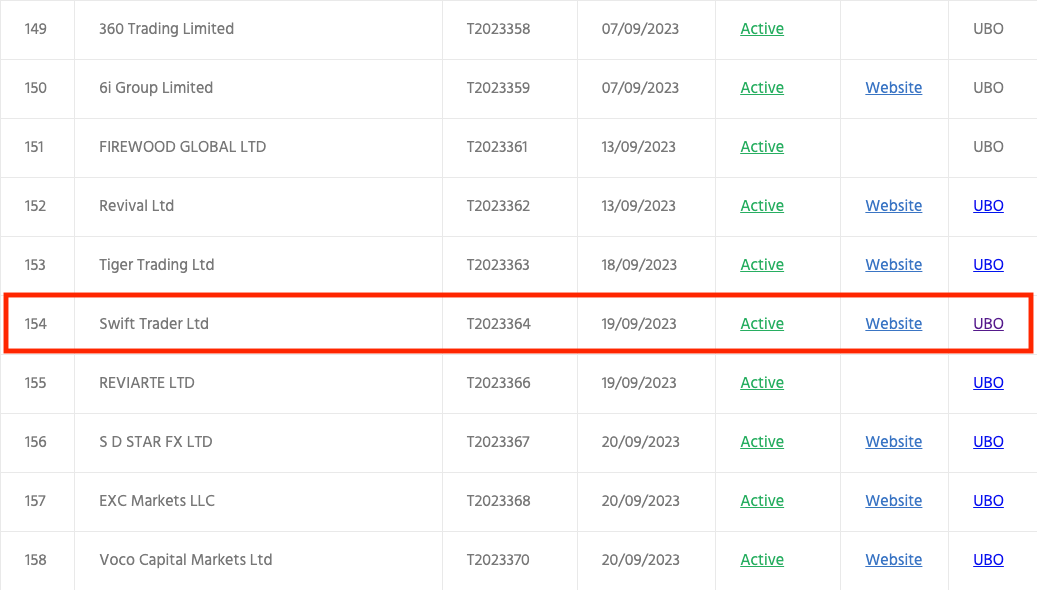This screenshot has width=1037, height=590.
Task: Open Website link for Revival Ltd
Action: 893,206
